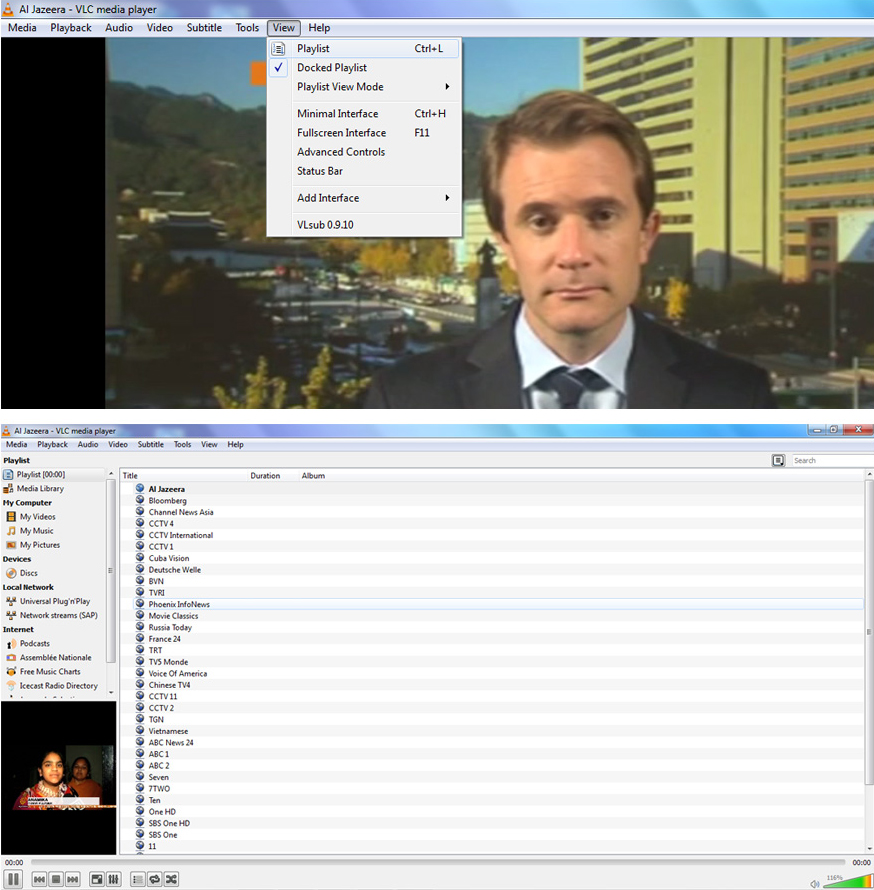Screen dimensions: 874x890
Task: Sort playlist by Duration column header
Action: click(273, 476)
